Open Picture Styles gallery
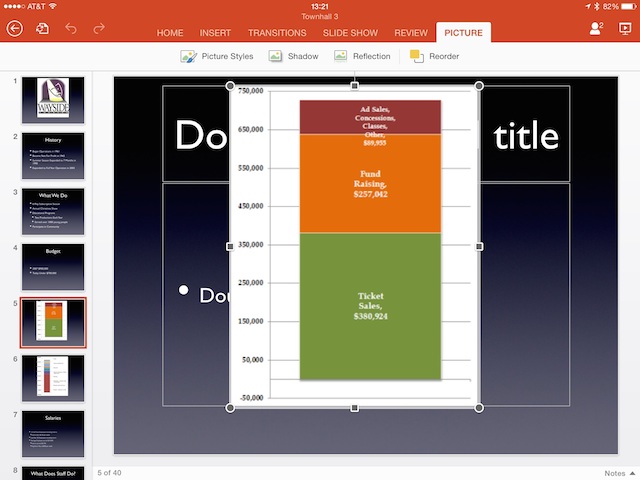 [x=217, y=56]
